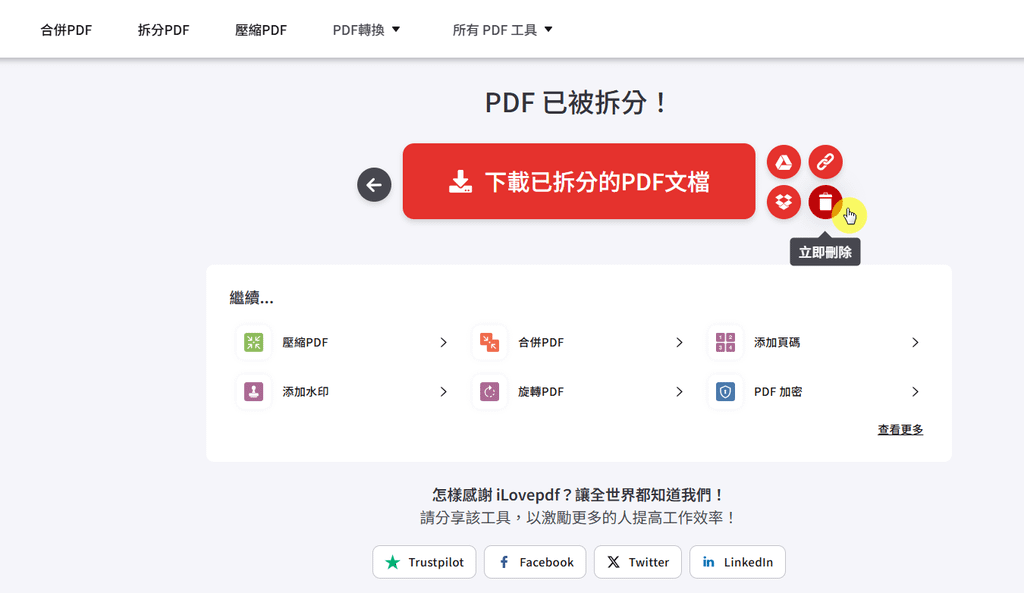The width and height of the screenshot is (1024, 593).
Task: Share on Trustpilot button
Action: [424, 562]
